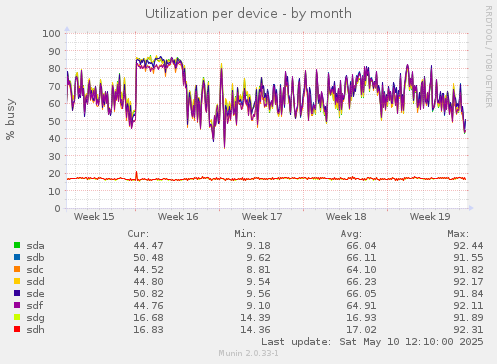
Task: Click the Week 19 axis label
Action: [x=430, y=217]
